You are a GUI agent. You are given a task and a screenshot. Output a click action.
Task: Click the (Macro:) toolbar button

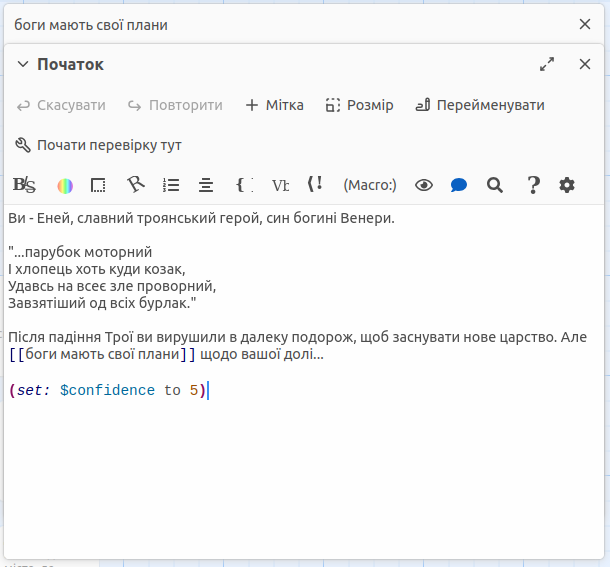tap(370, 185)
